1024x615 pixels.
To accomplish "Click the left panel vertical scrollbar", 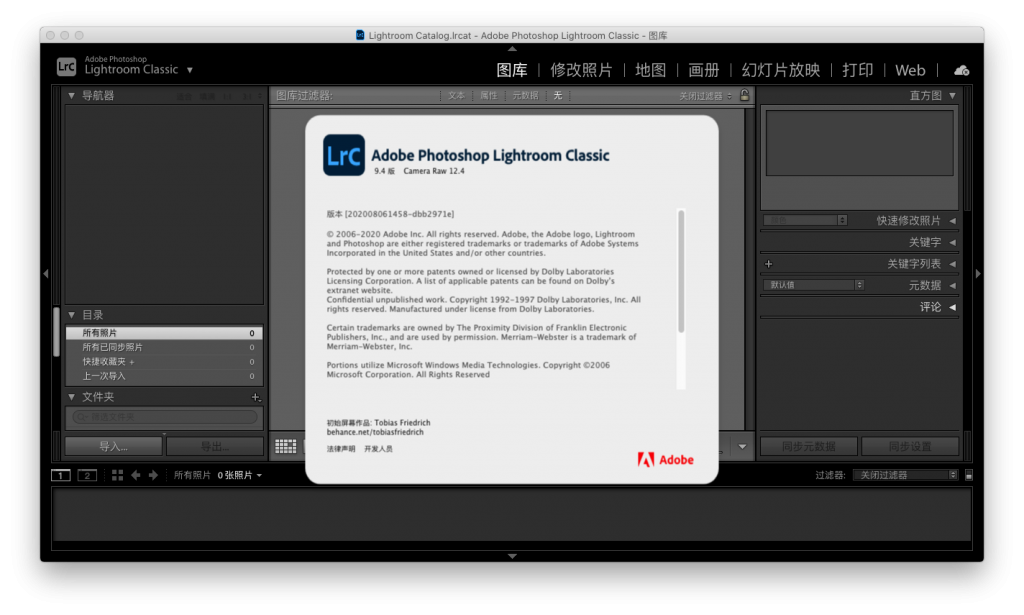I will click(x=57, y=332).
